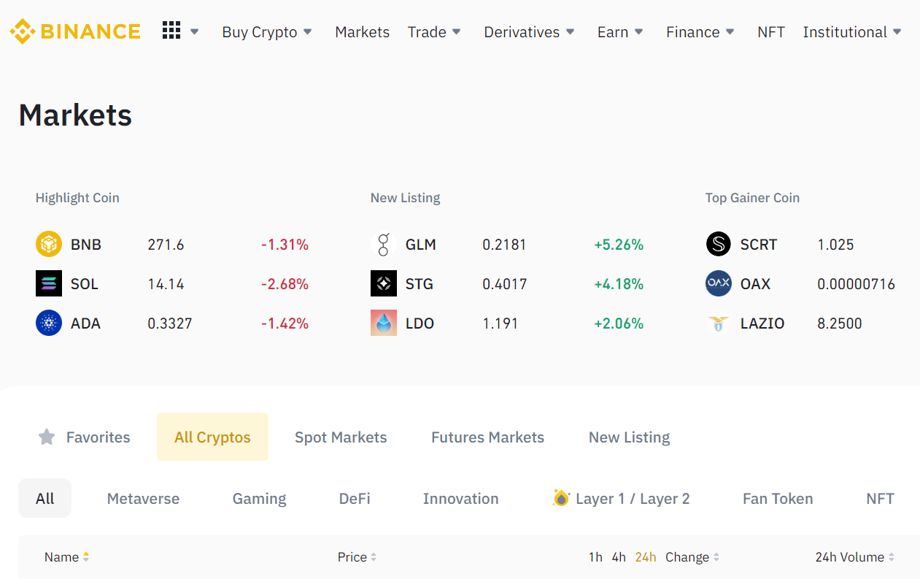Image resolution: width=920 pixels, height=581 pixels.
Task: Switch to the Spot Markets tab
Action: coord(341,437)
